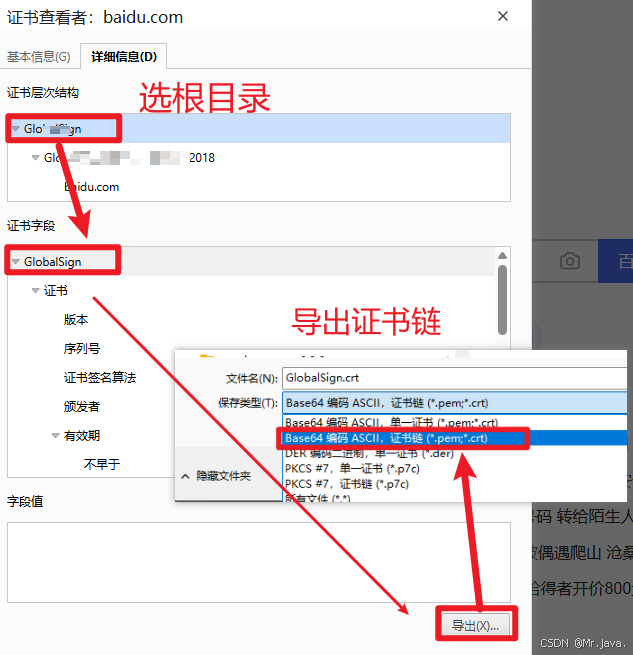
Task: Select the 版本 field
Action: (76, 320)
